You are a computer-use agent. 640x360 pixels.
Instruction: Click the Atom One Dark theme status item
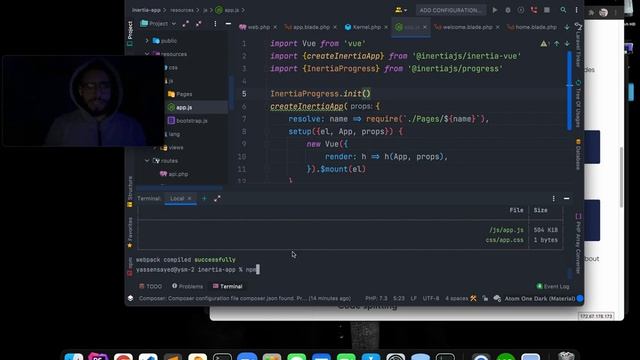pos(540,298)
